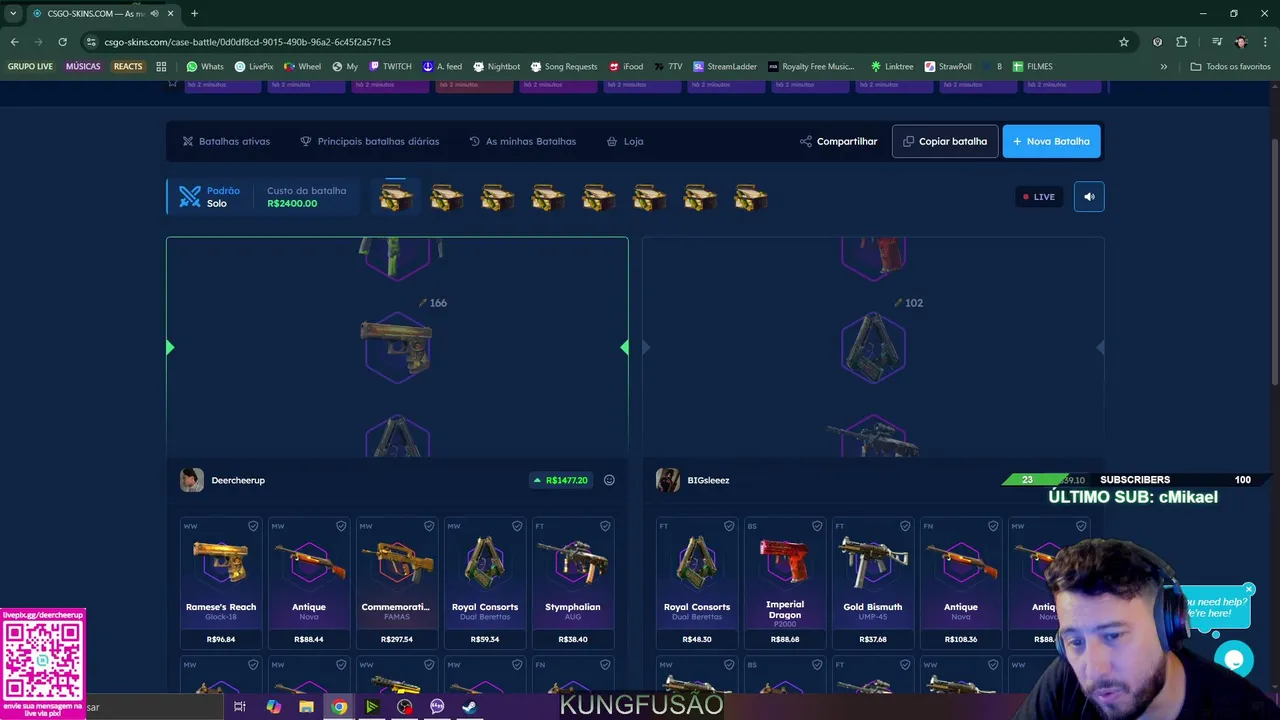Open File Explorer from the taskbar
The height and width of the screenshot is (720, 1280).
[x=307, y=707]
